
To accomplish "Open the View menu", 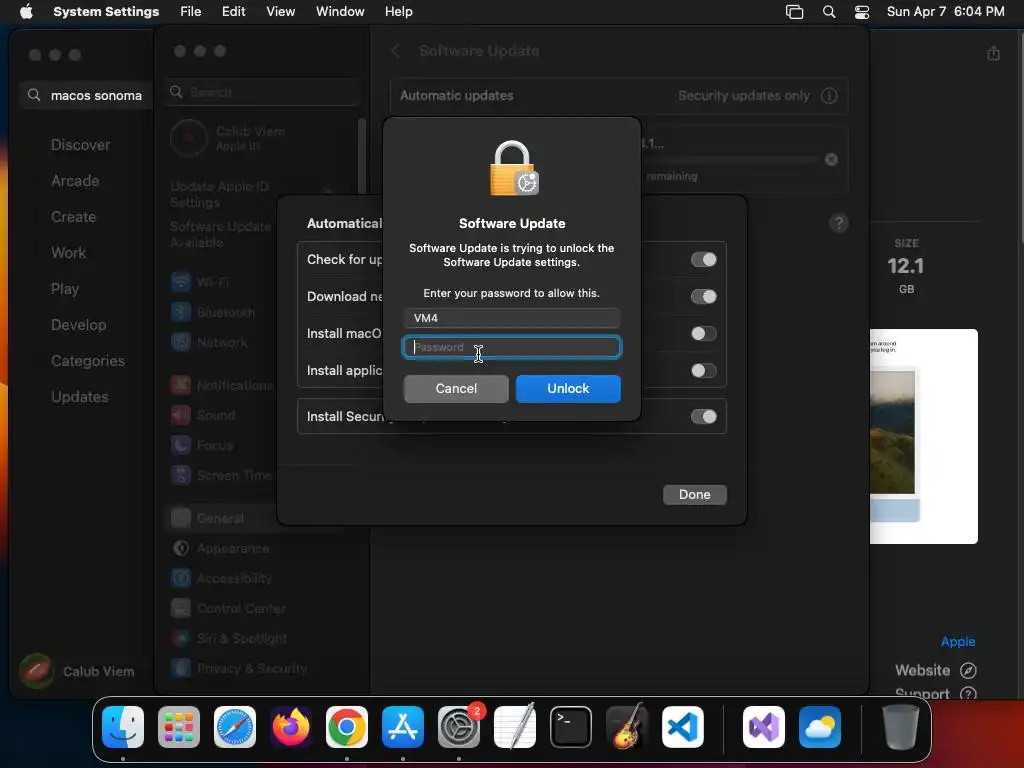I will [x=280, y=12].
